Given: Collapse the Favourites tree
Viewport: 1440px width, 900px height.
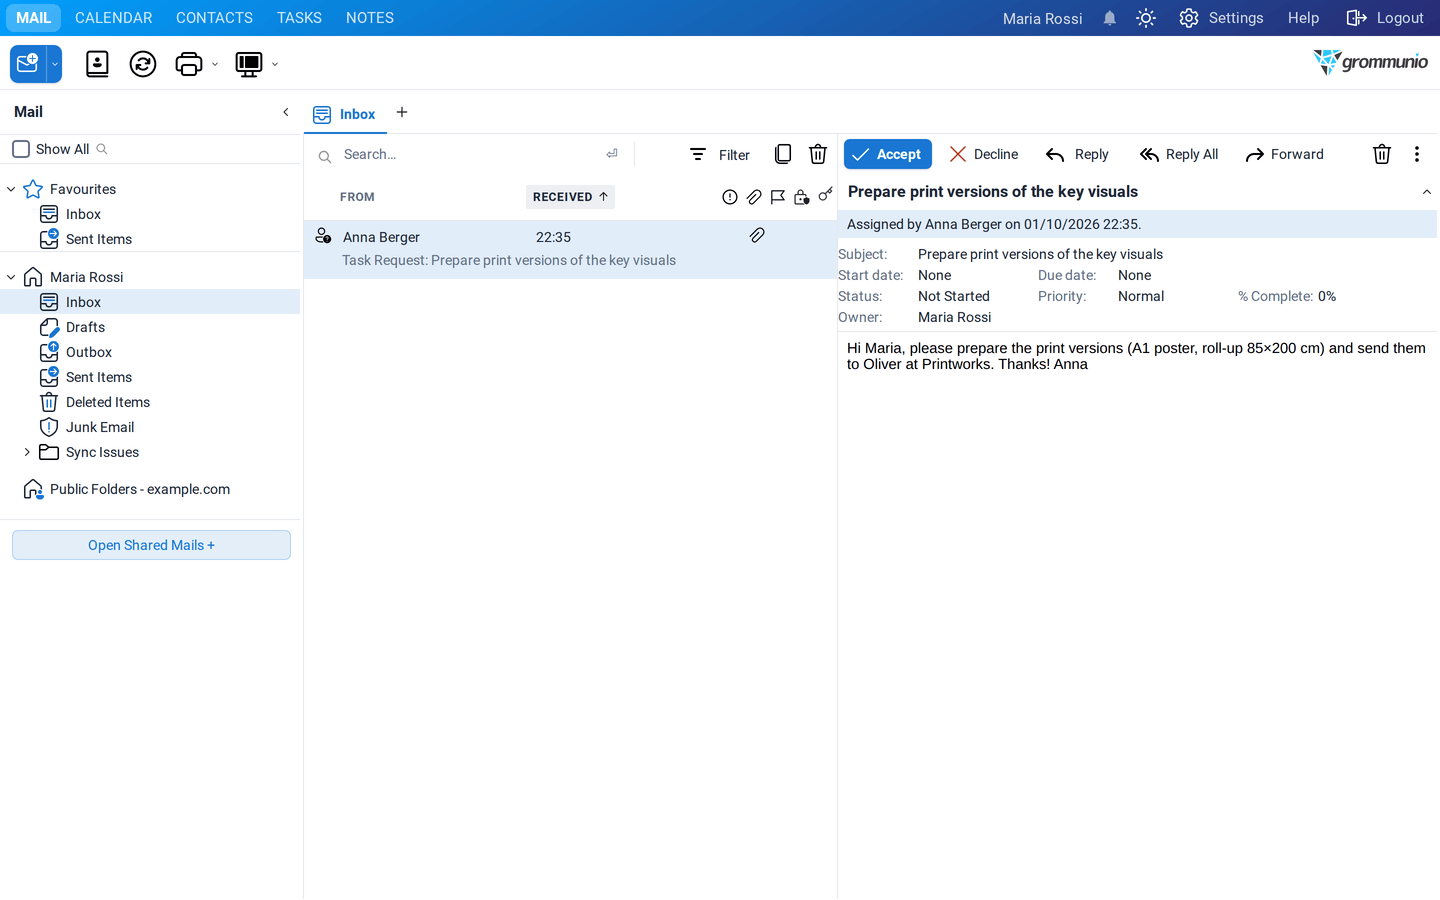Looking at the screenshot, I should (x=11, y=189).
